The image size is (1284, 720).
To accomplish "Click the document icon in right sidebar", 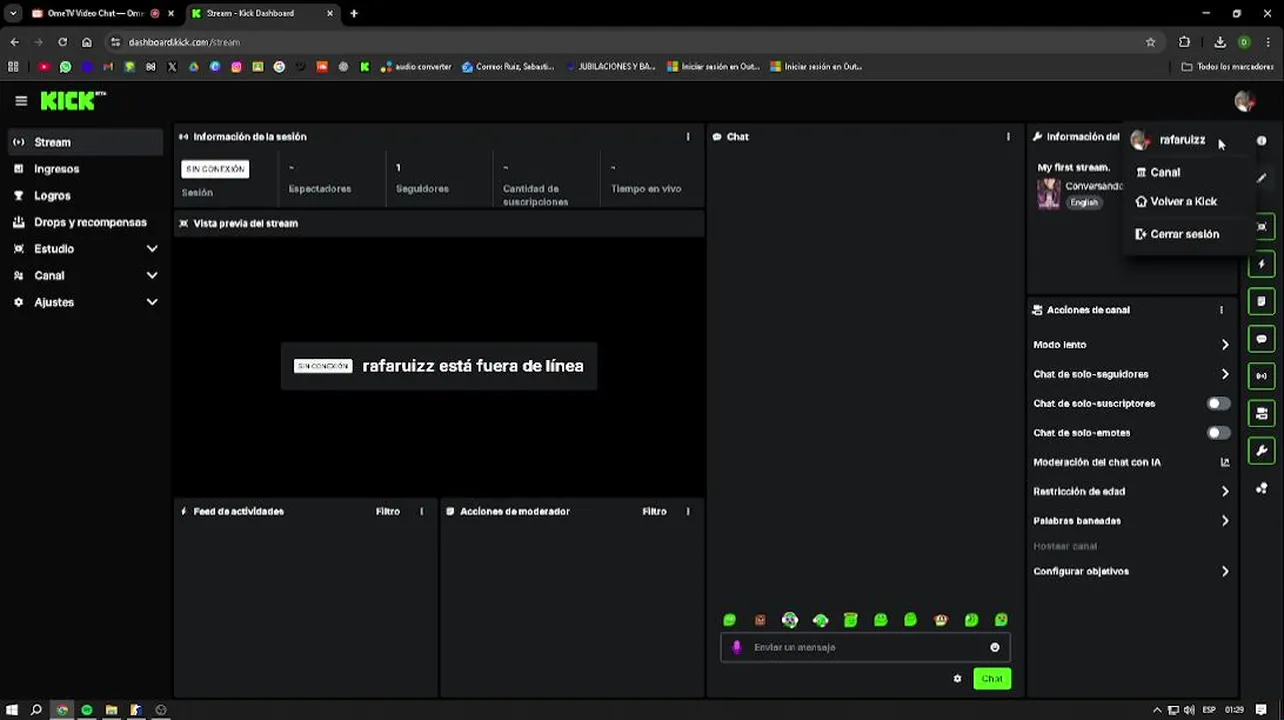I will 1261,301.
